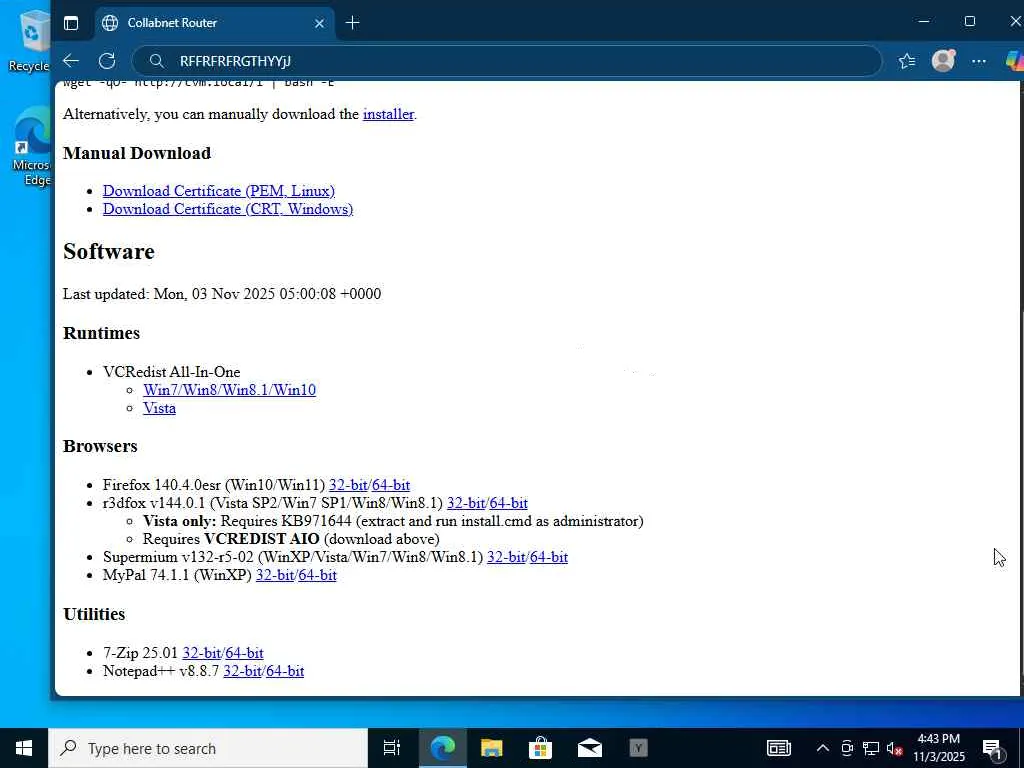
Task: Download r3dfox v144.0.1 32-bit
Action: [x=466, y=504]
